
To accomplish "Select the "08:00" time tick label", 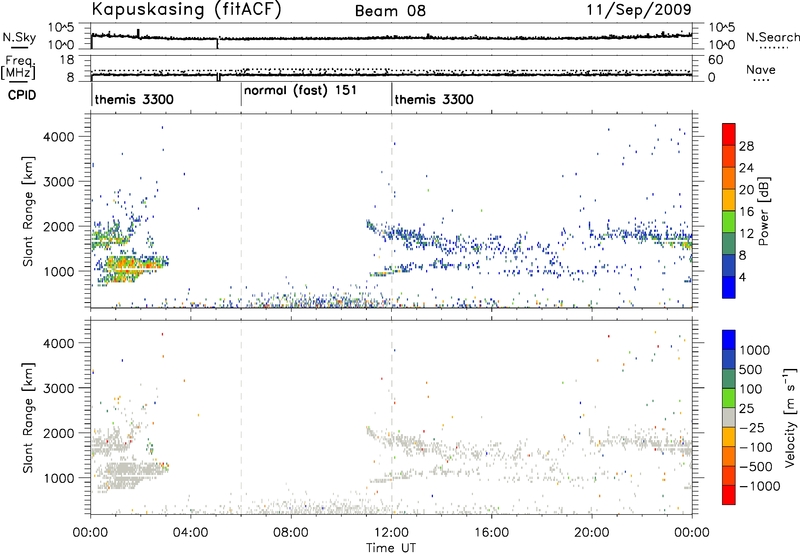I will point(291,533).
